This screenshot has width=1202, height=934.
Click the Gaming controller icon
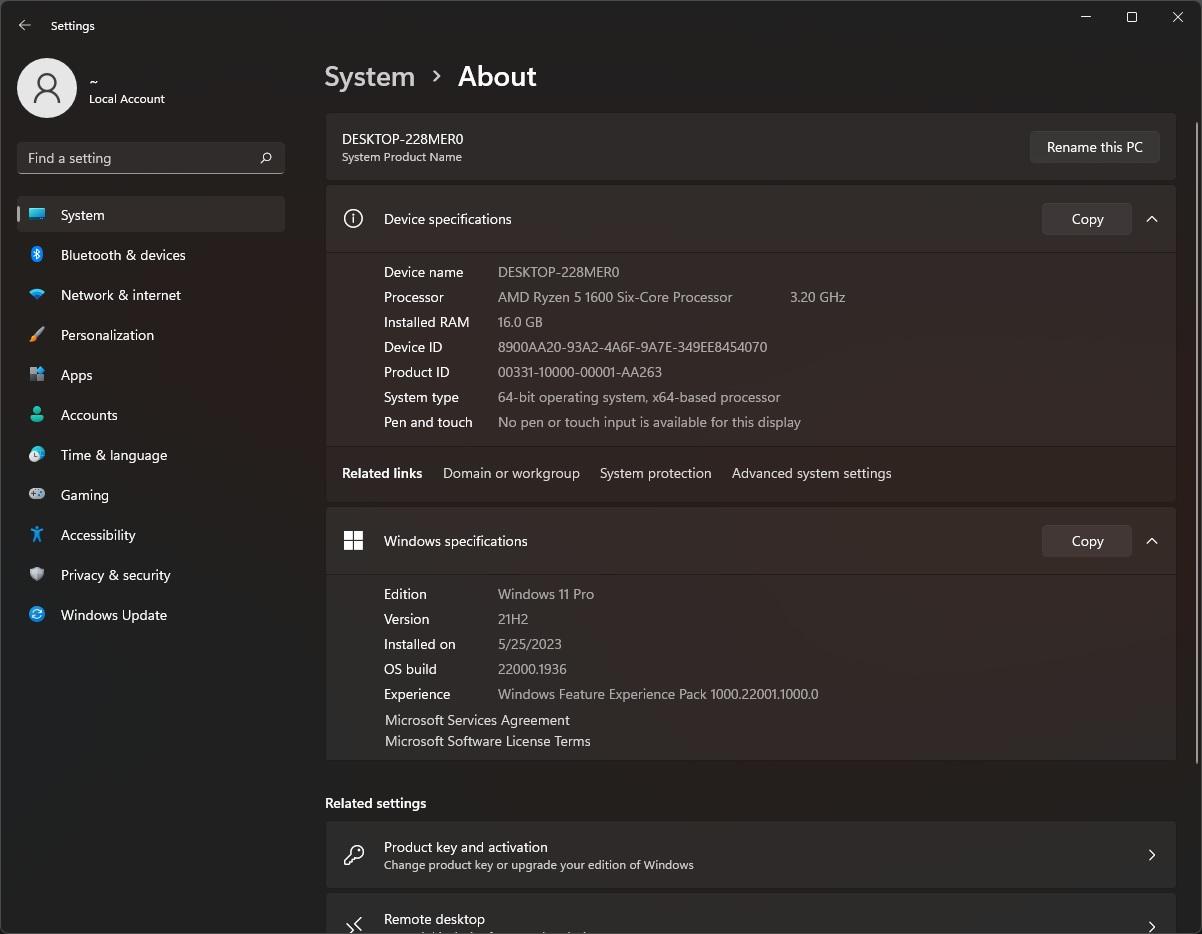click(37, 495)
